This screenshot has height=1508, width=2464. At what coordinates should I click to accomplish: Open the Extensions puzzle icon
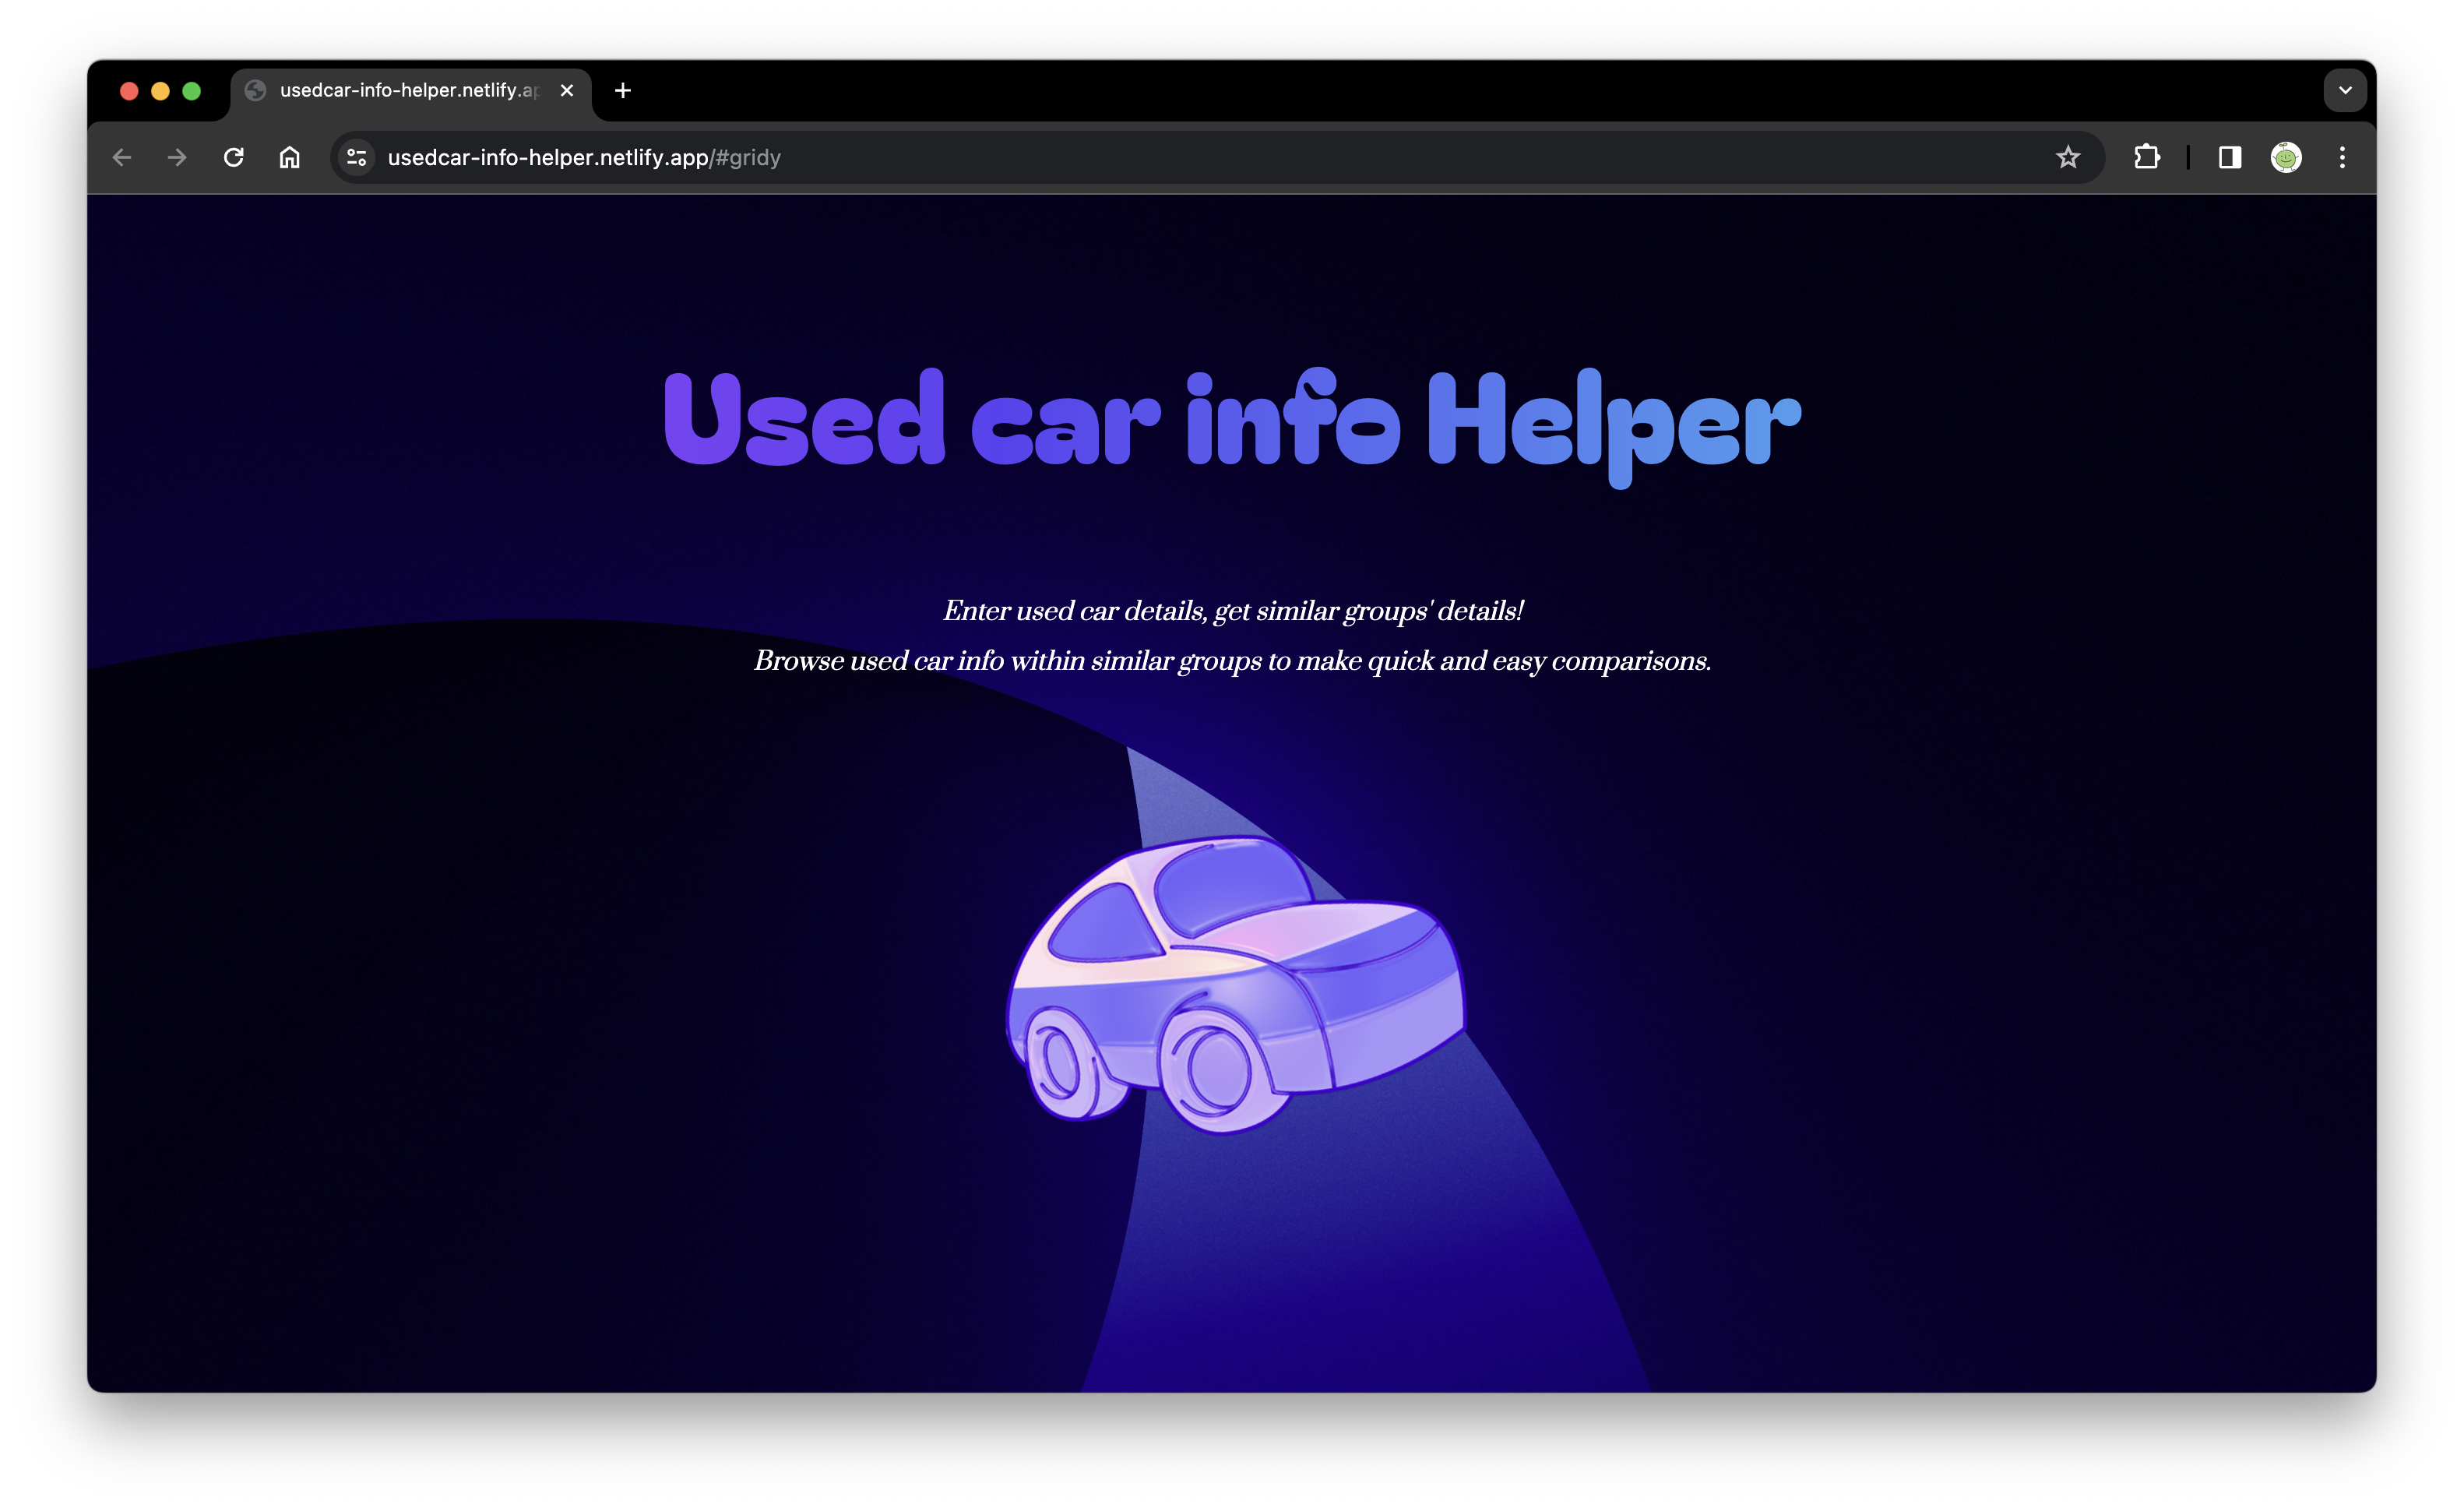pyautogui.click(x=2146, y=157)
